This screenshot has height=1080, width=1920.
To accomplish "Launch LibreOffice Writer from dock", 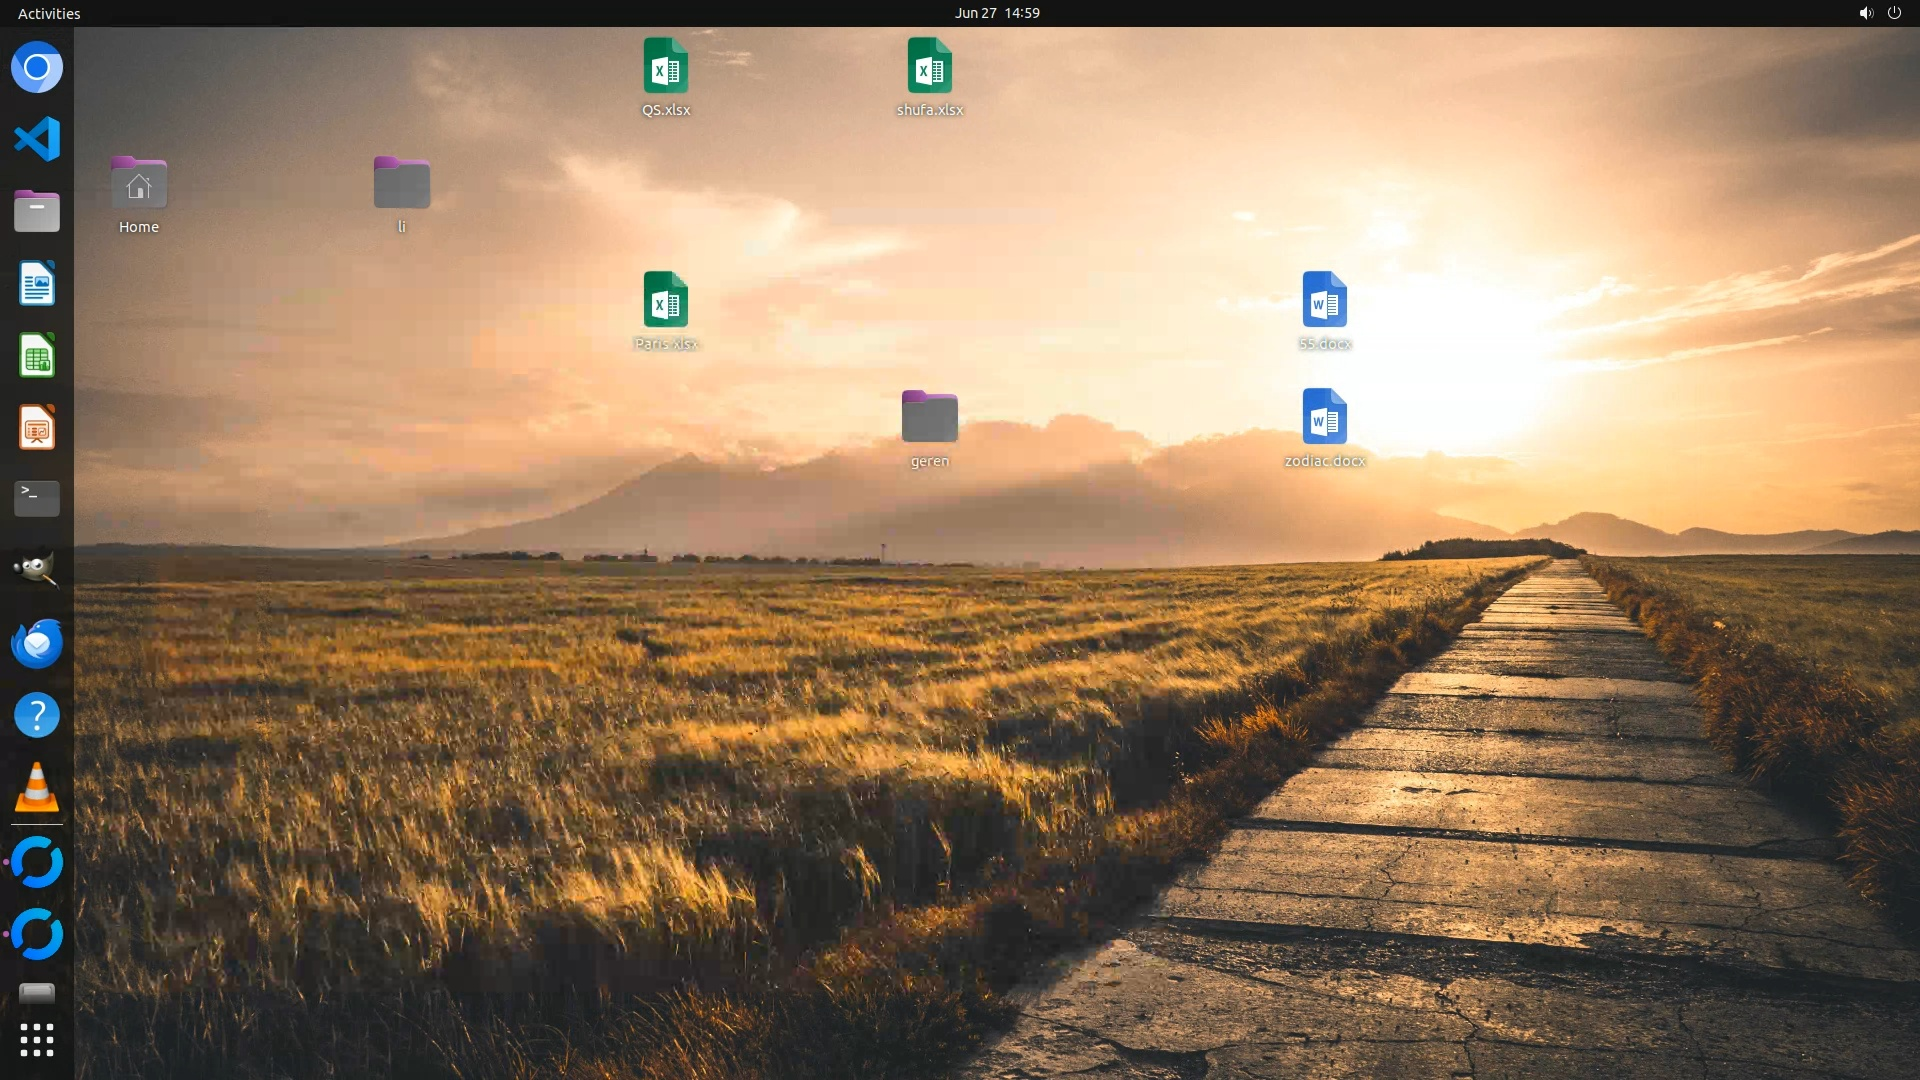I will [37, 284].
